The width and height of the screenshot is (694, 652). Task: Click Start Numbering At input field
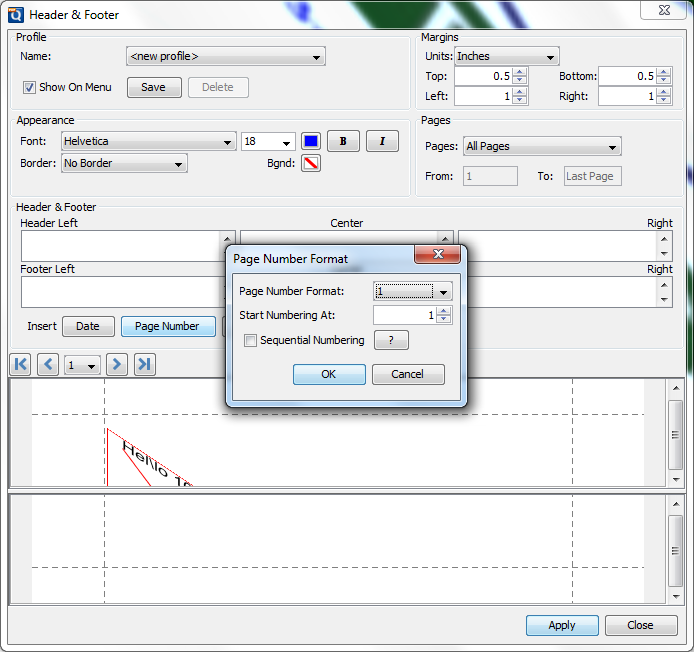coord(405,315)
